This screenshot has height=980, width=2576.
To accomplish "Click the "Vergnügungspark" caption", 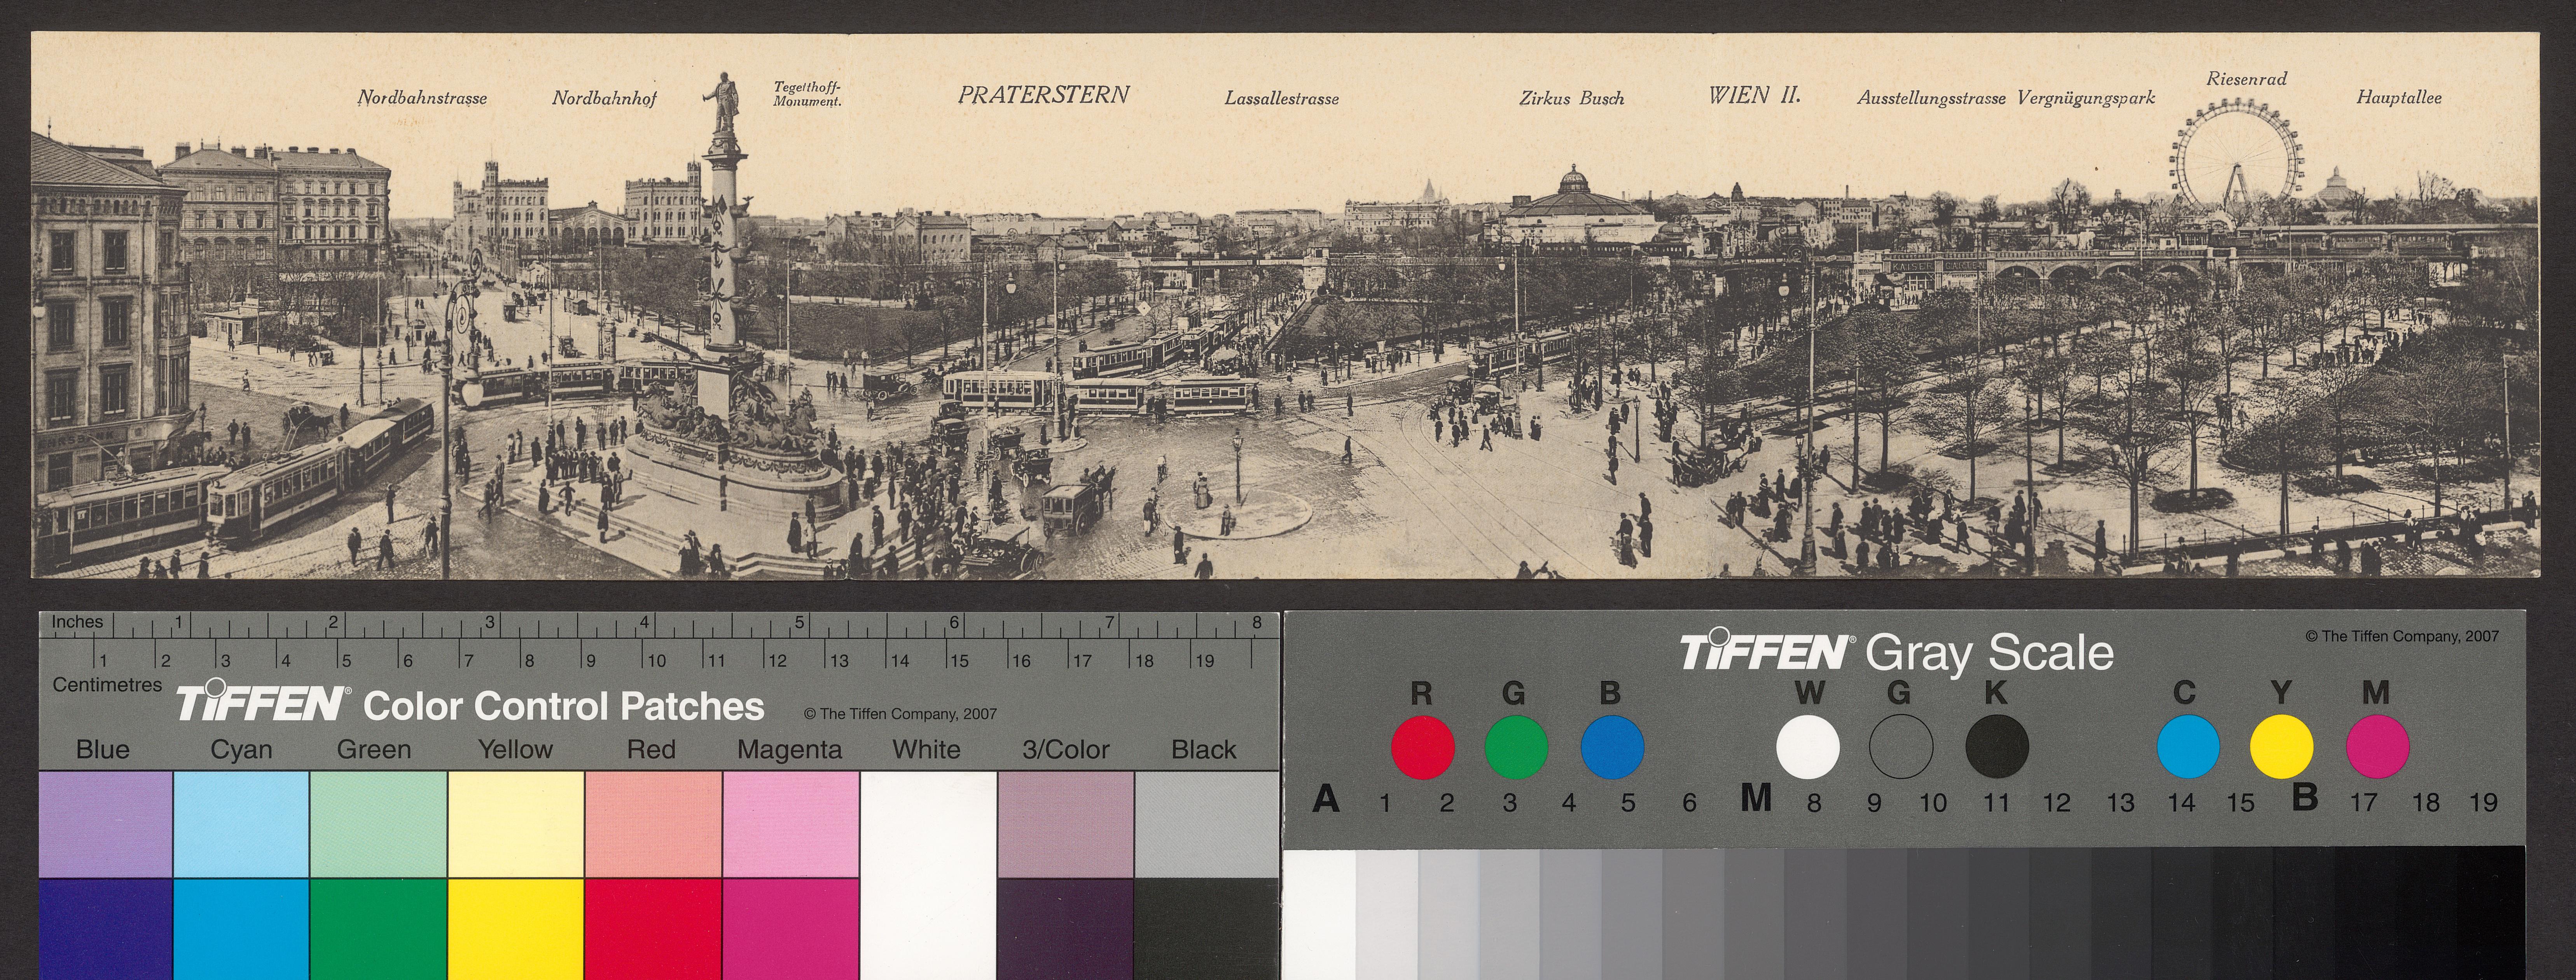I will [x=2086, y=98].
